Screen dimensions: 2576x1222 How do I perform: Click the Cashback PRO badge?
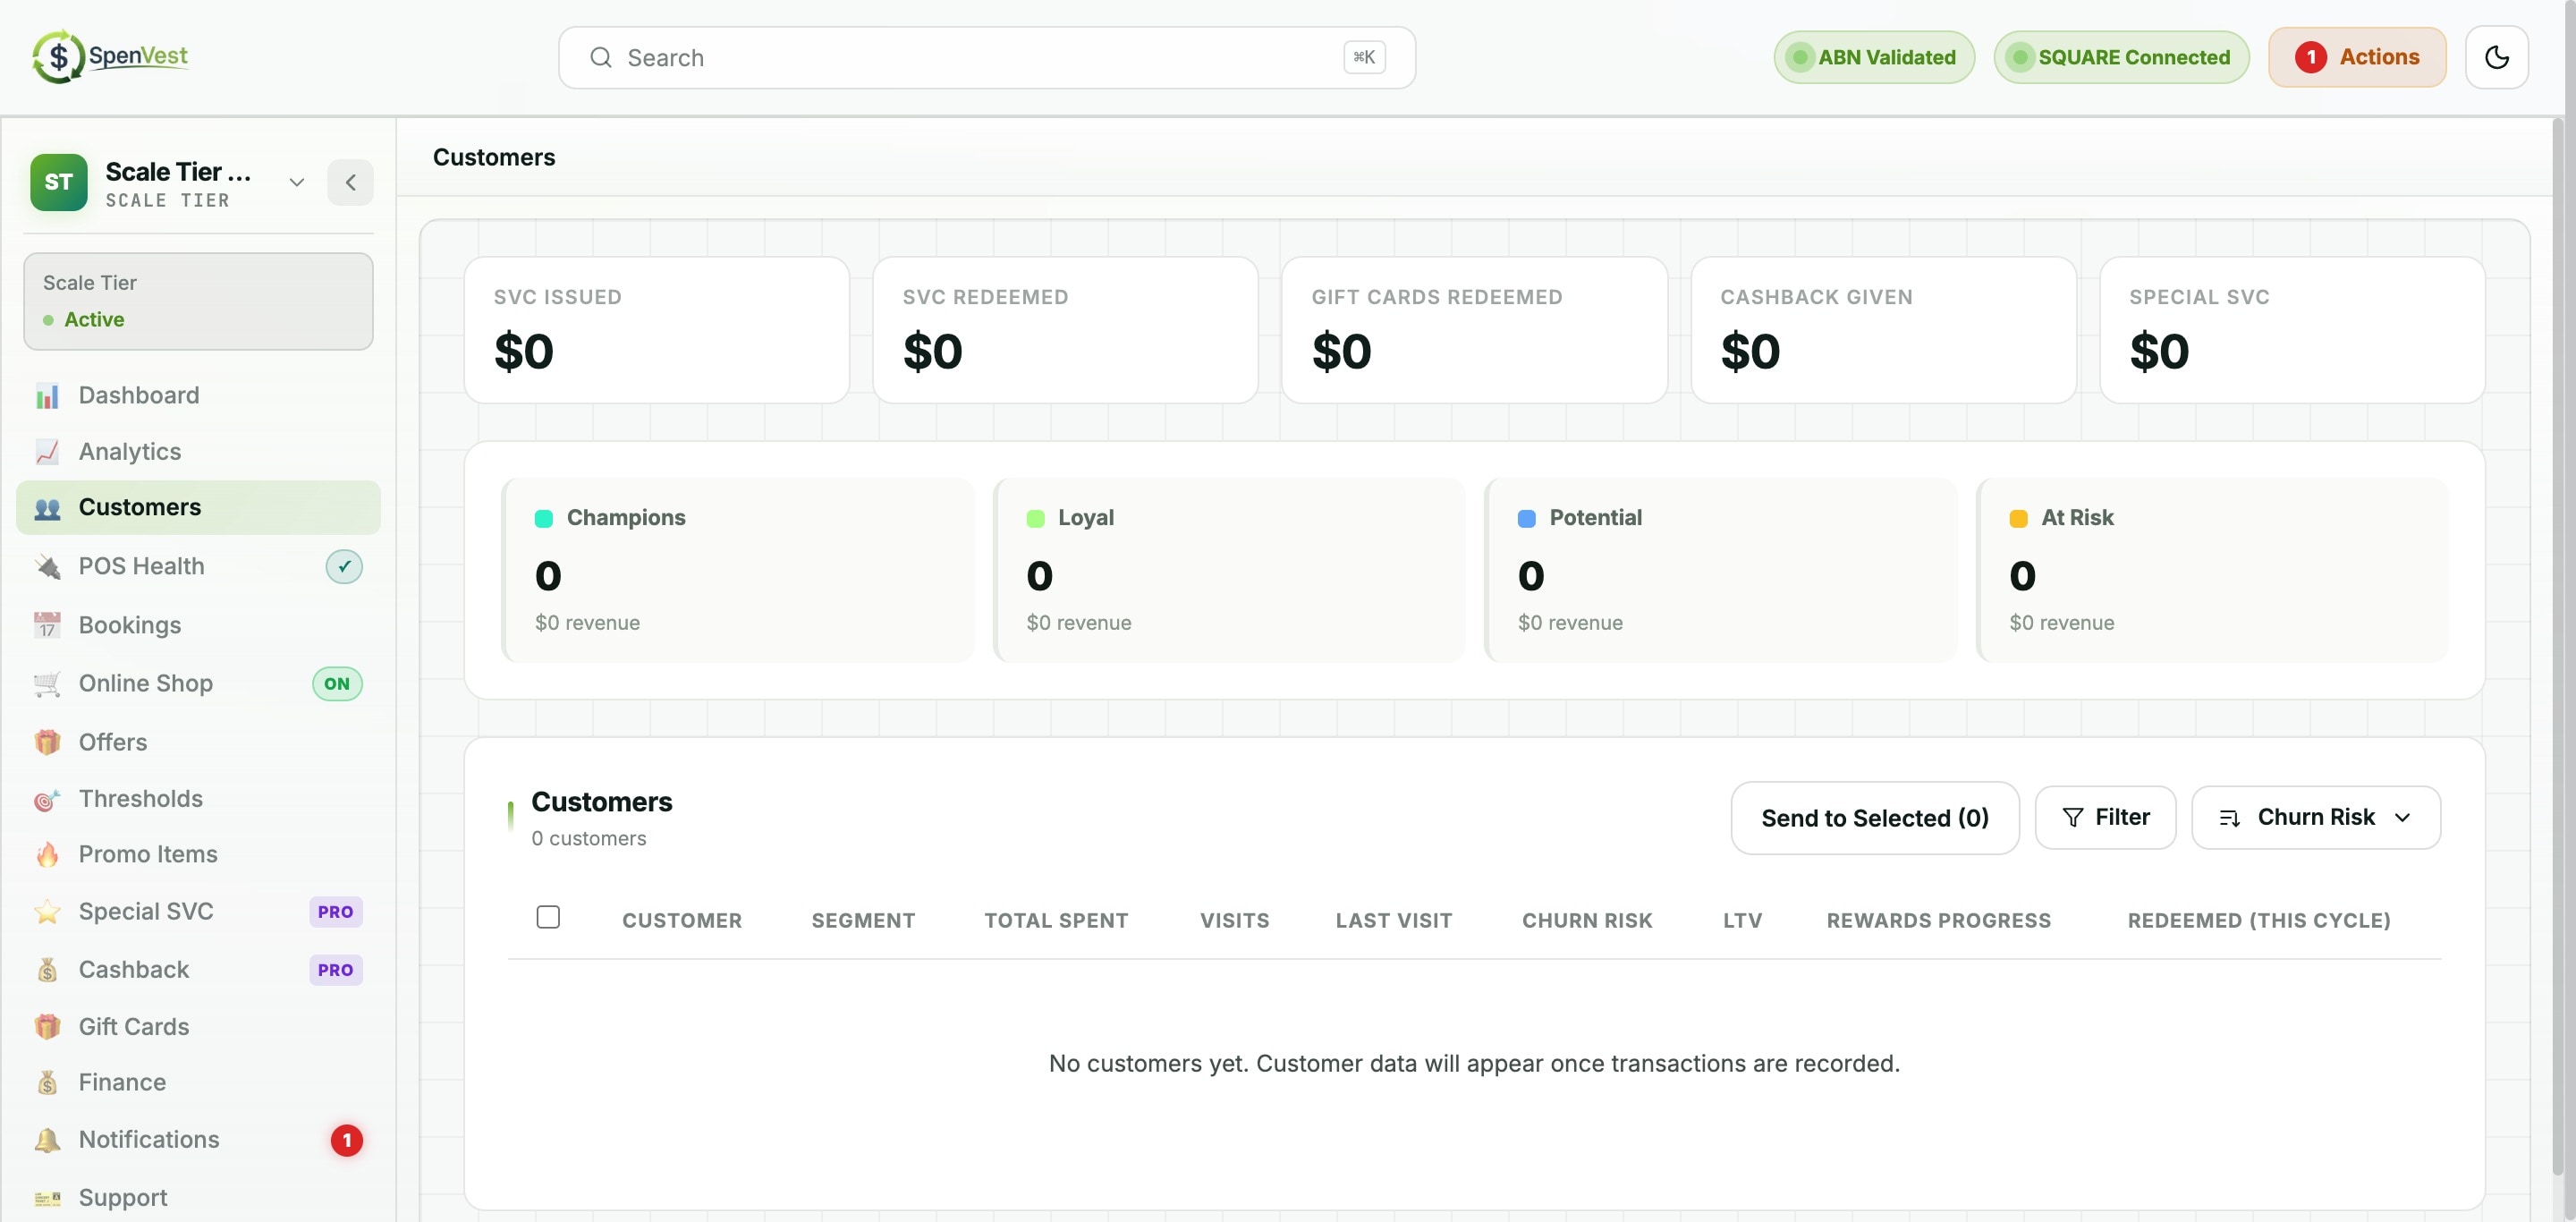[335, 970]
